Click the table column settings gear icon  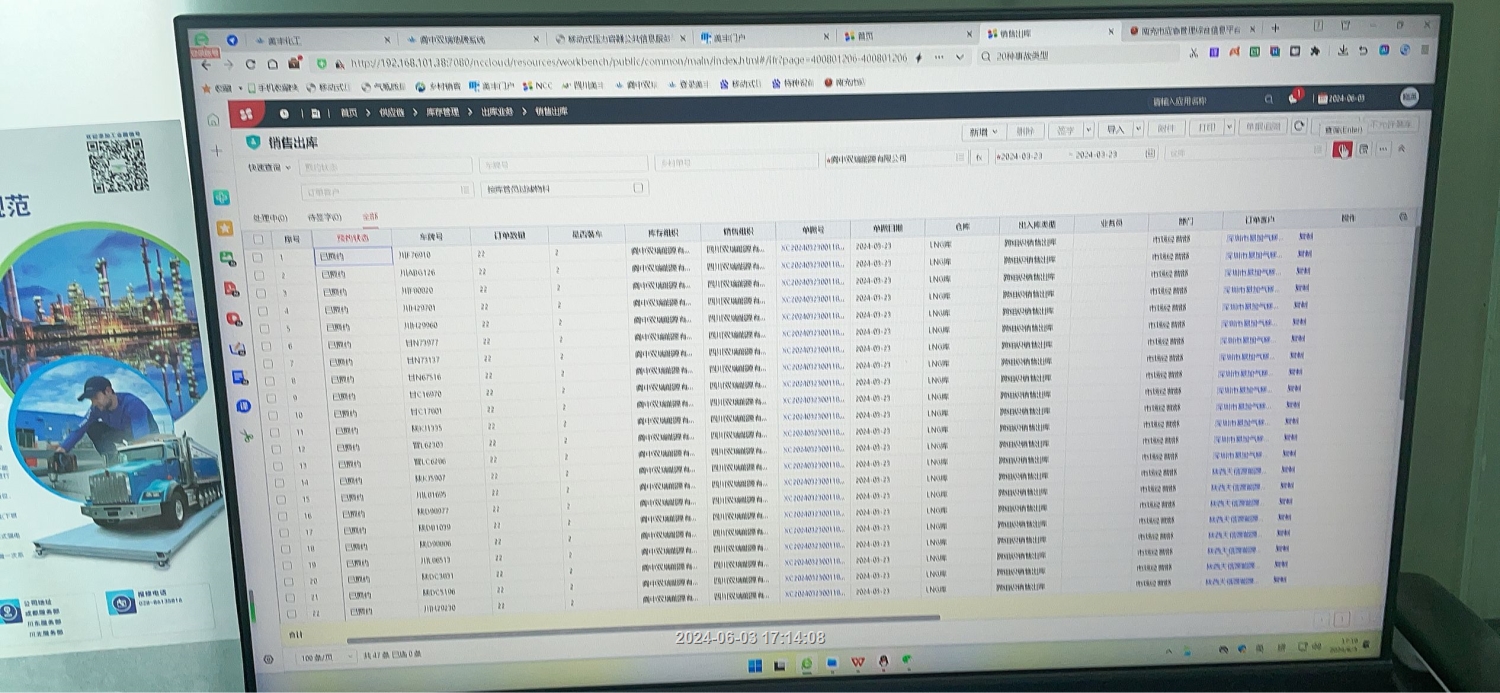1403,216
